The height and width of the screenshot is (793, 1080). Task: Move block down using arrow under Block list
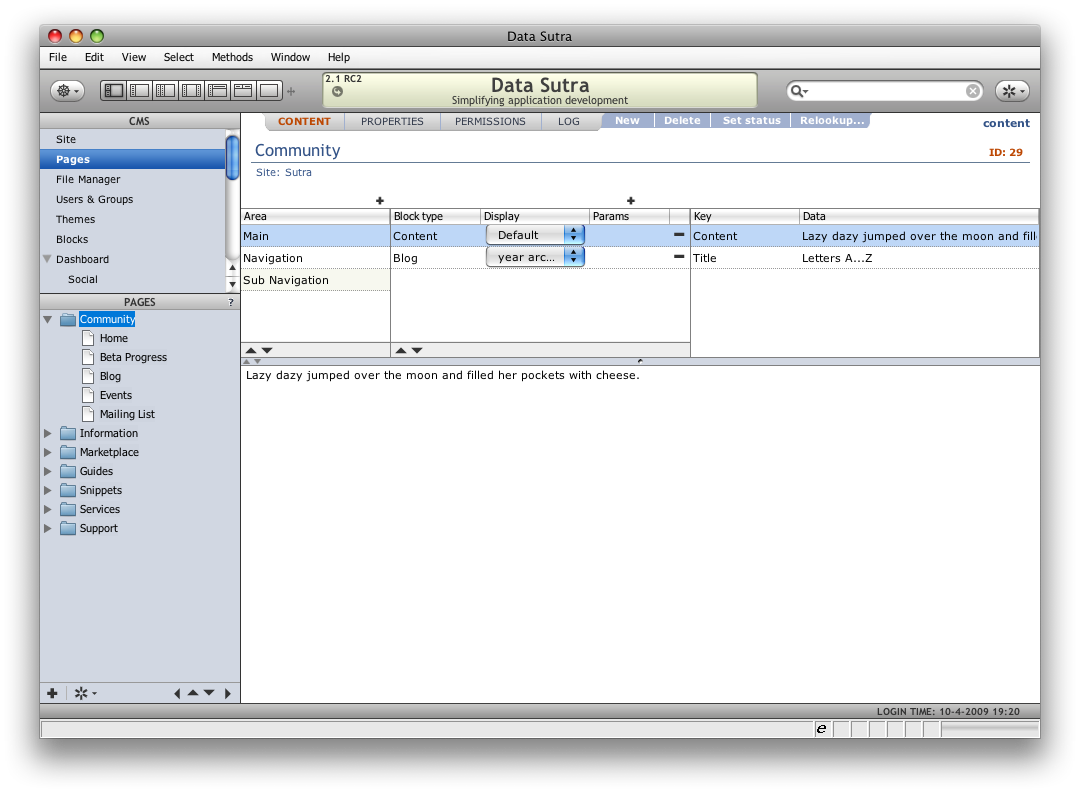pos(417,351)
